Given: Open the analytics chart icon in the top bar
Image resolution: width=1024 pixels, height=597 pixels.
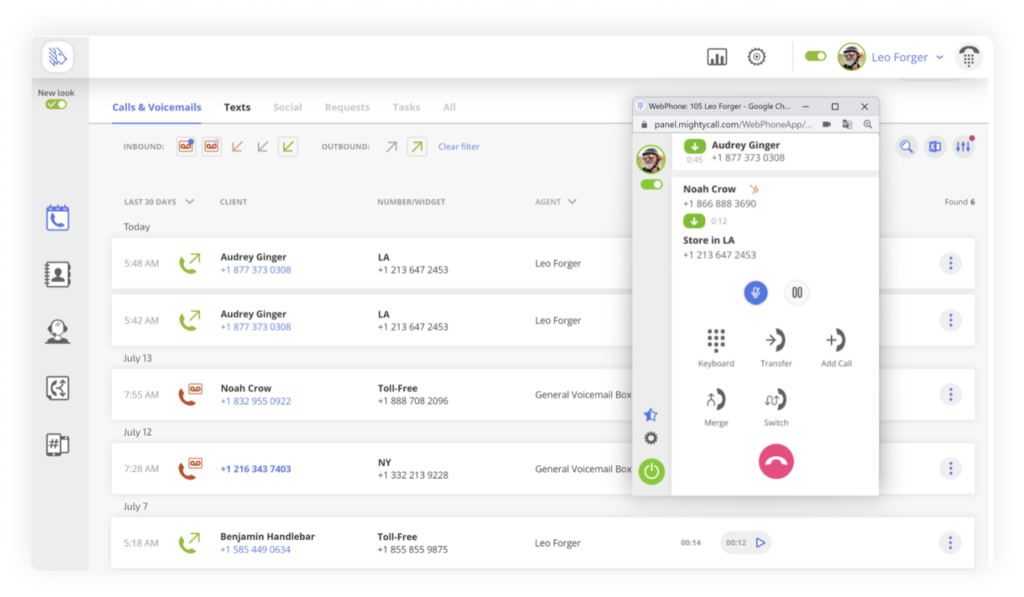Looking at the screenshot, I should point(716,56).
